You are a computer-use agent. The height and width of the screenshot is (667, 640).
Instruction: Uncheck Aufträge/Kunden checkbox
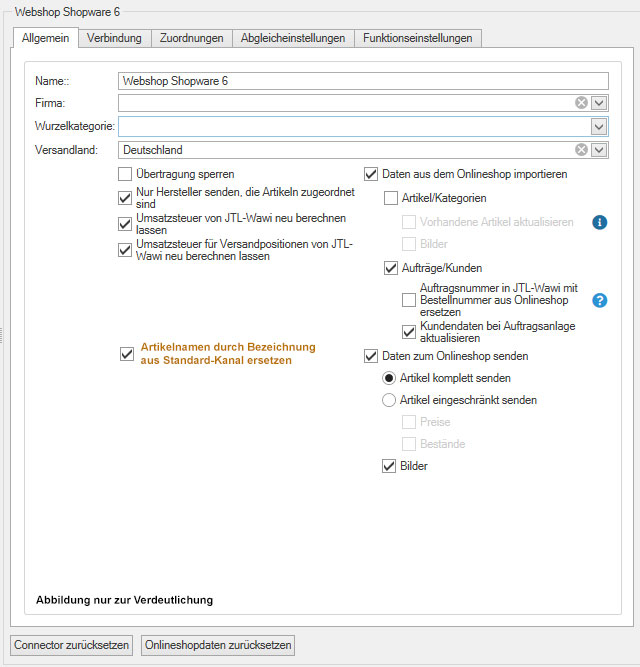point(391,268)
